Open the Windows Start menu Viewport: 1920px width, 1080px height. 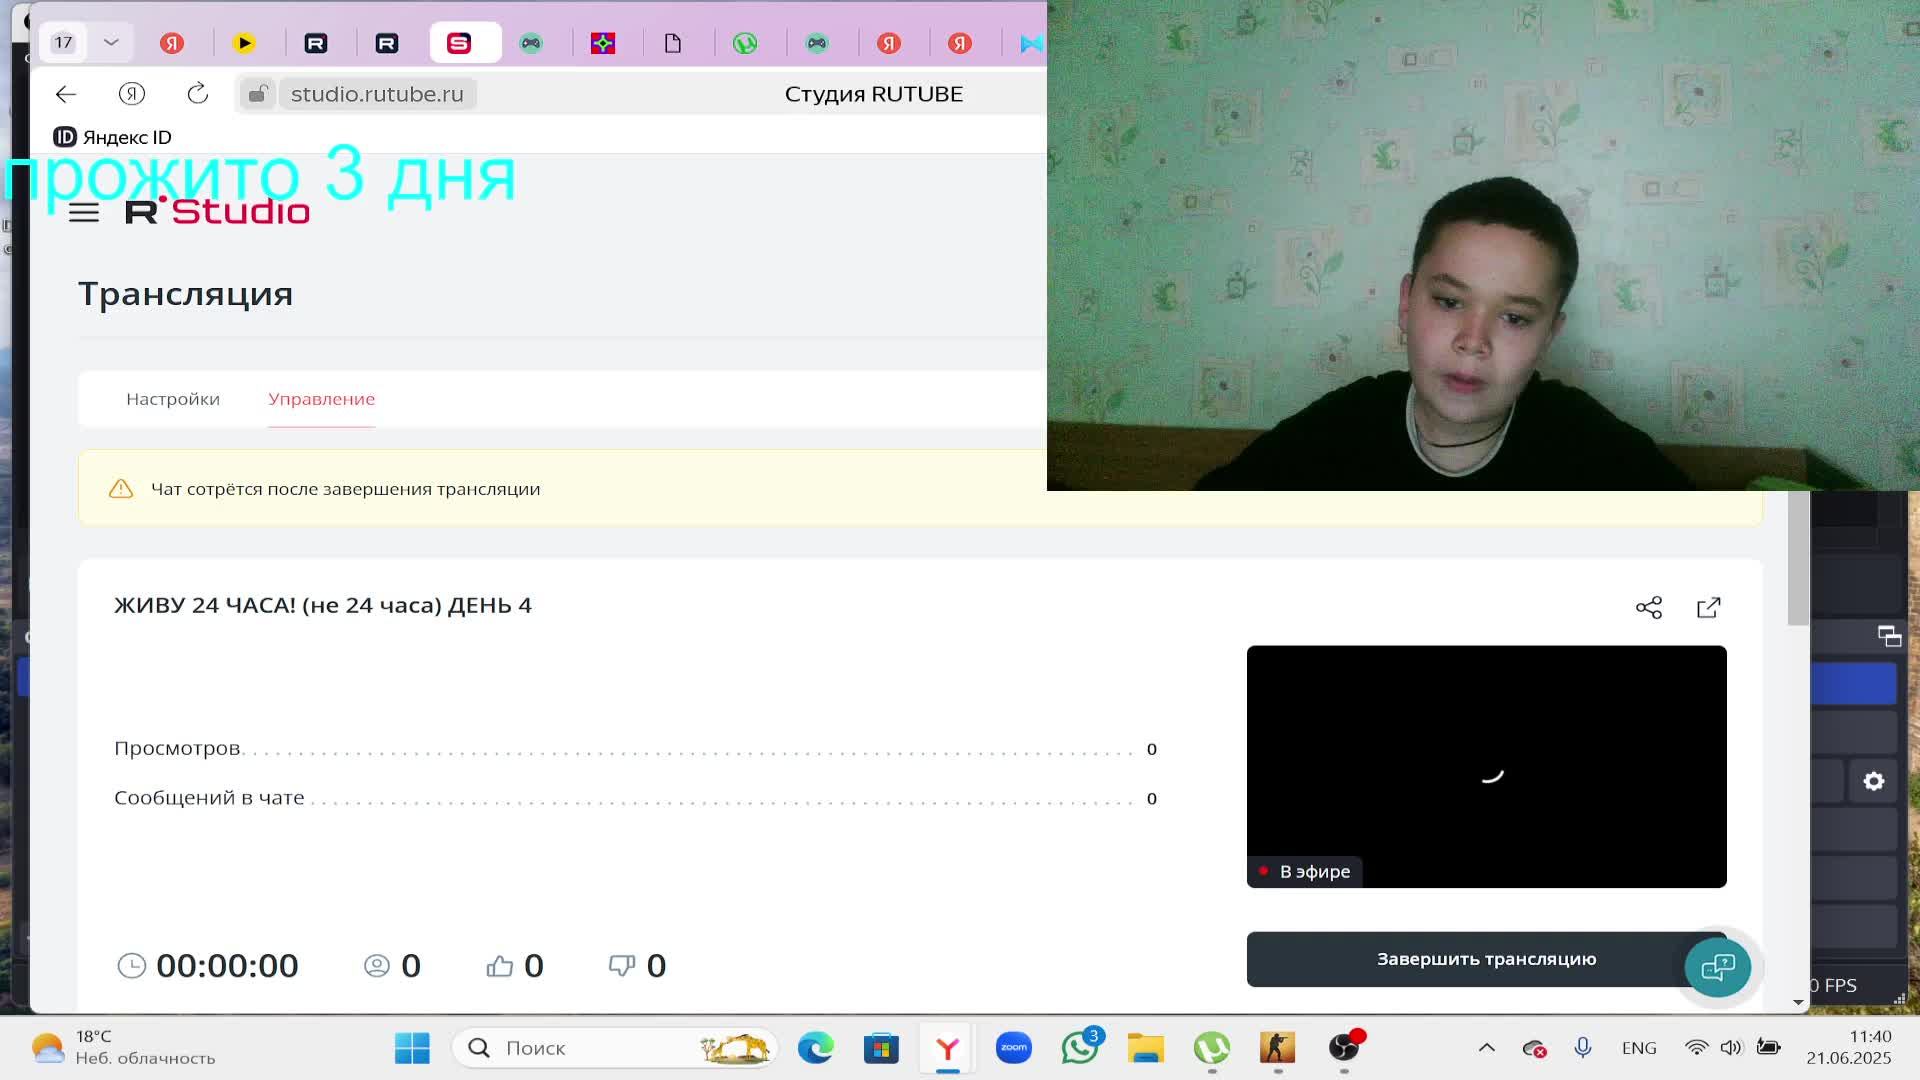click(412, 1048)
